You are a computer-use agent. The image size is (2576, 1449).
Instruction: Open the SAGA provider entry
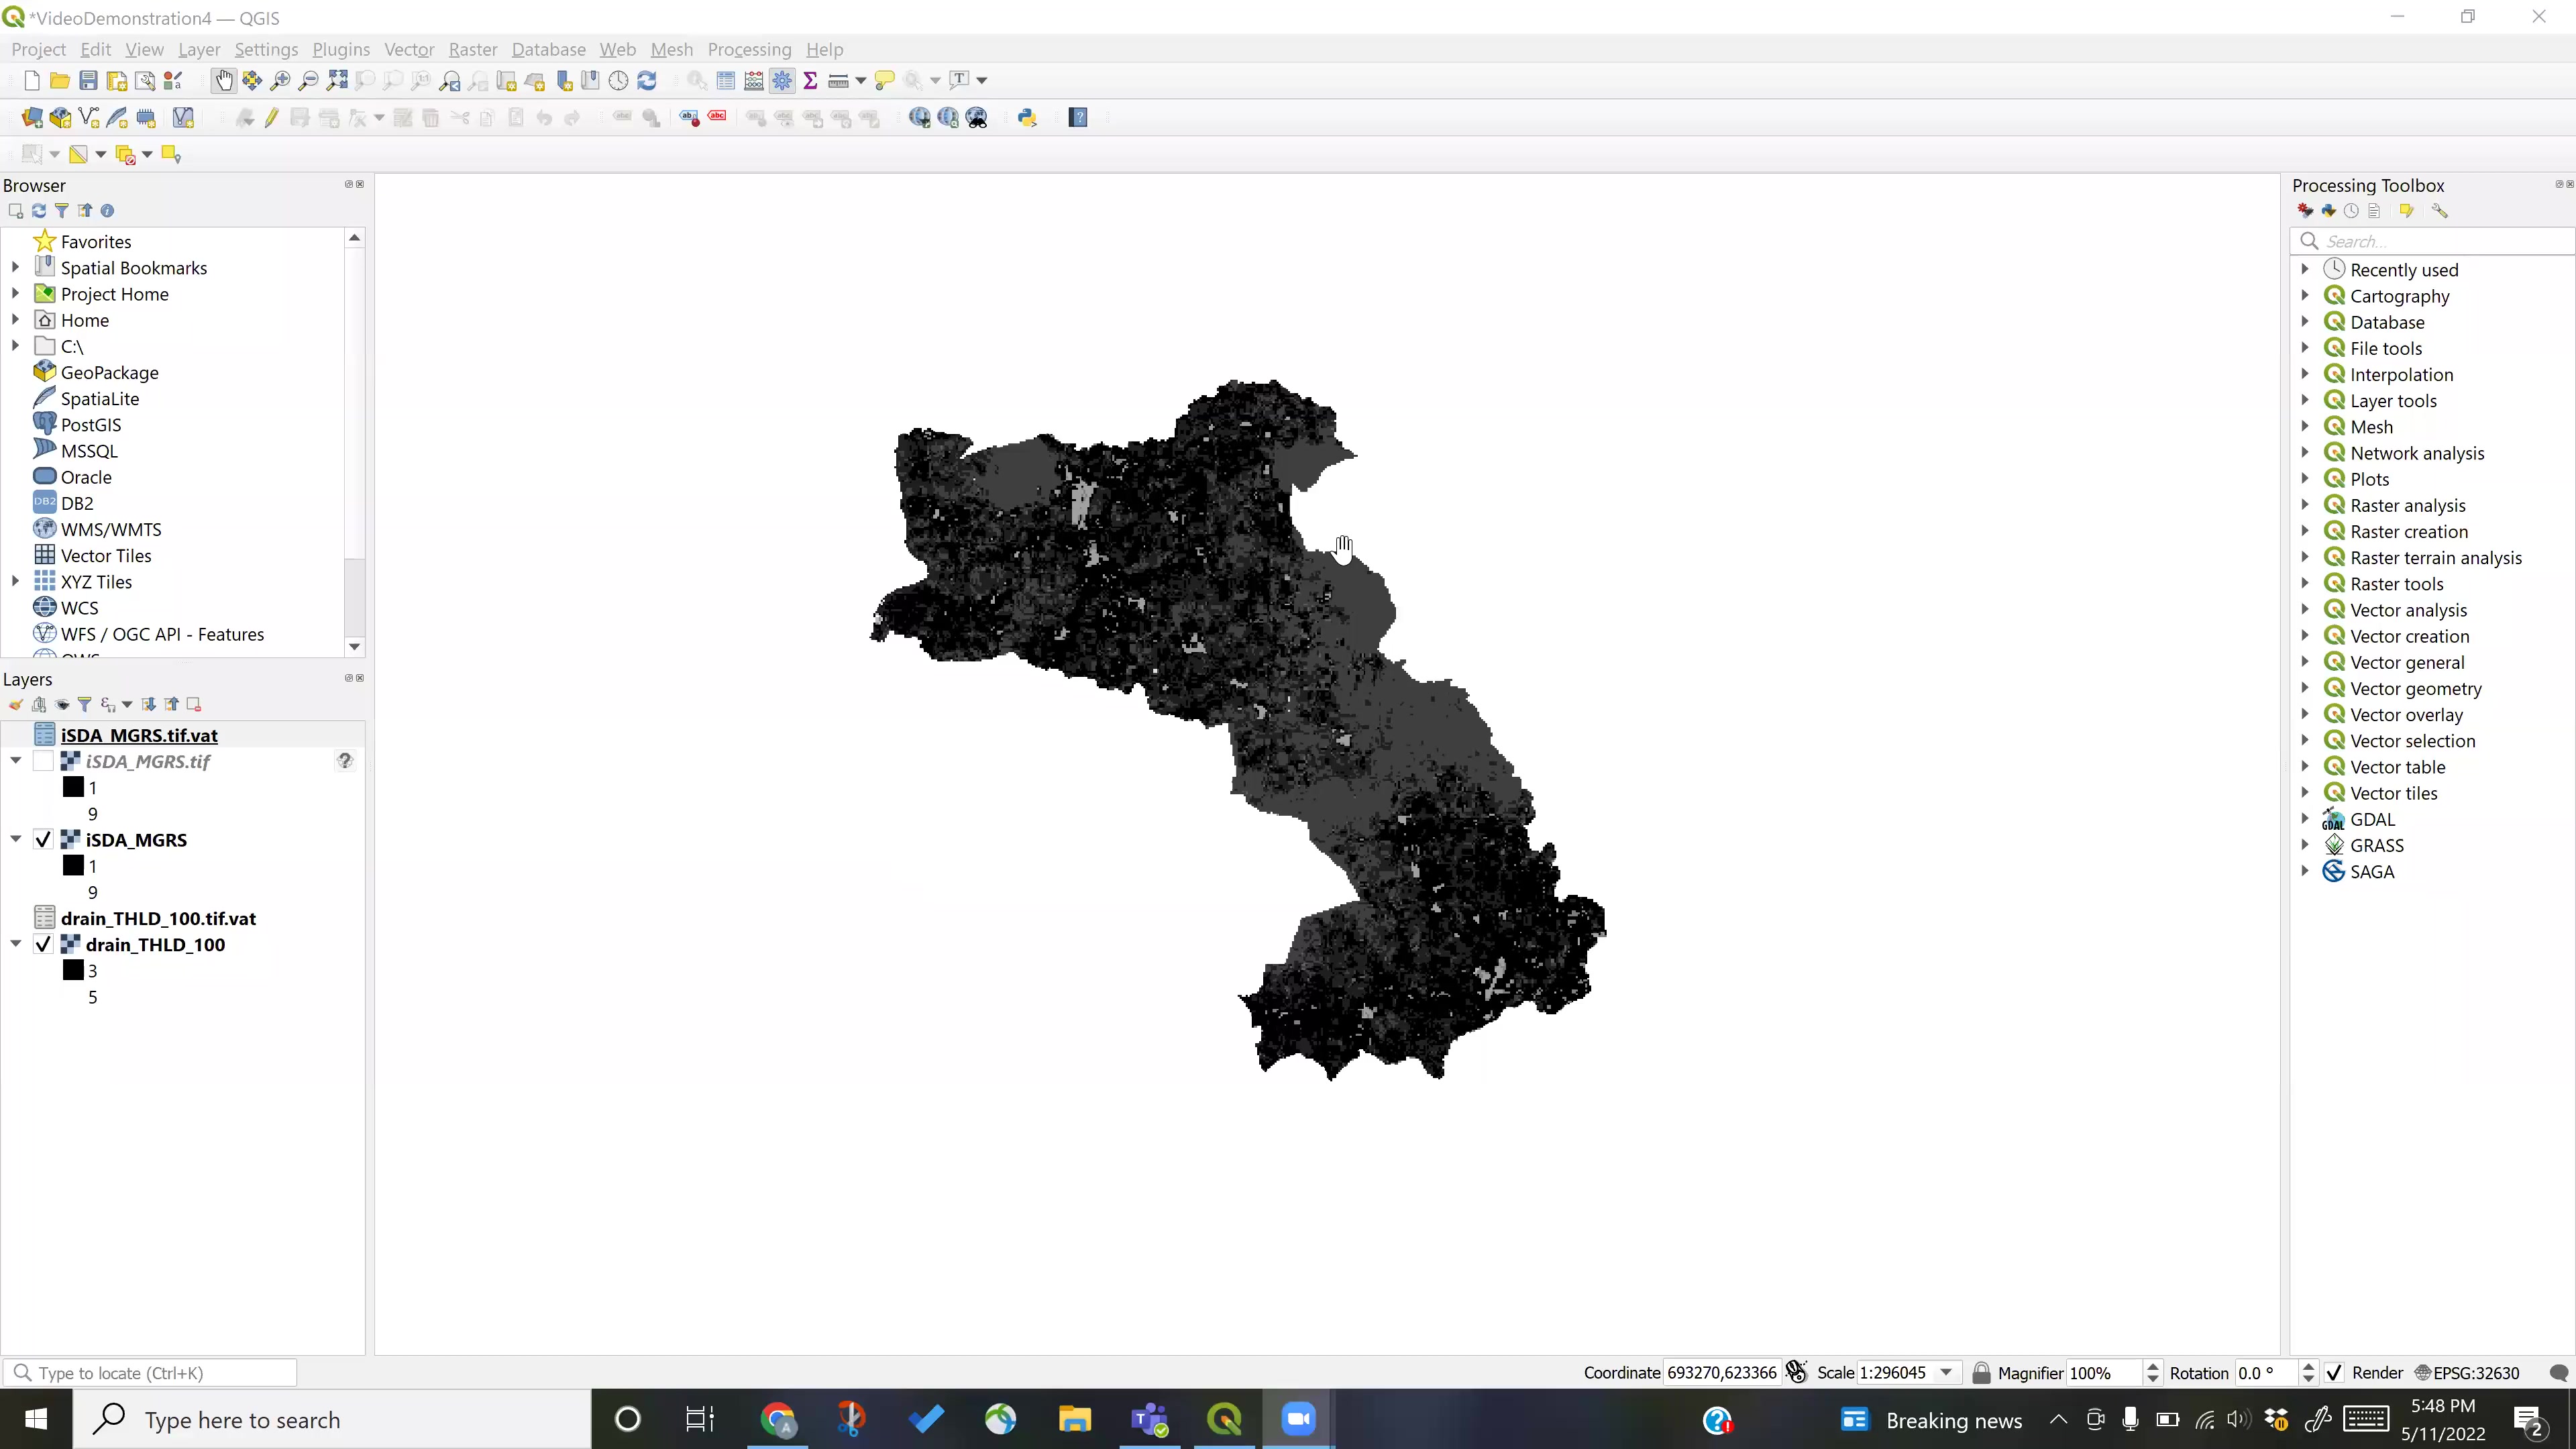2372,871
